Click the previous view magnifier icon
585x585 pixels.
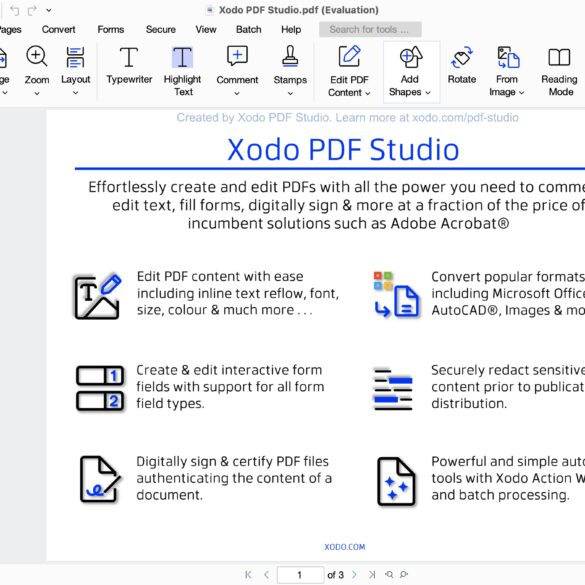click(x=389, y=575)
